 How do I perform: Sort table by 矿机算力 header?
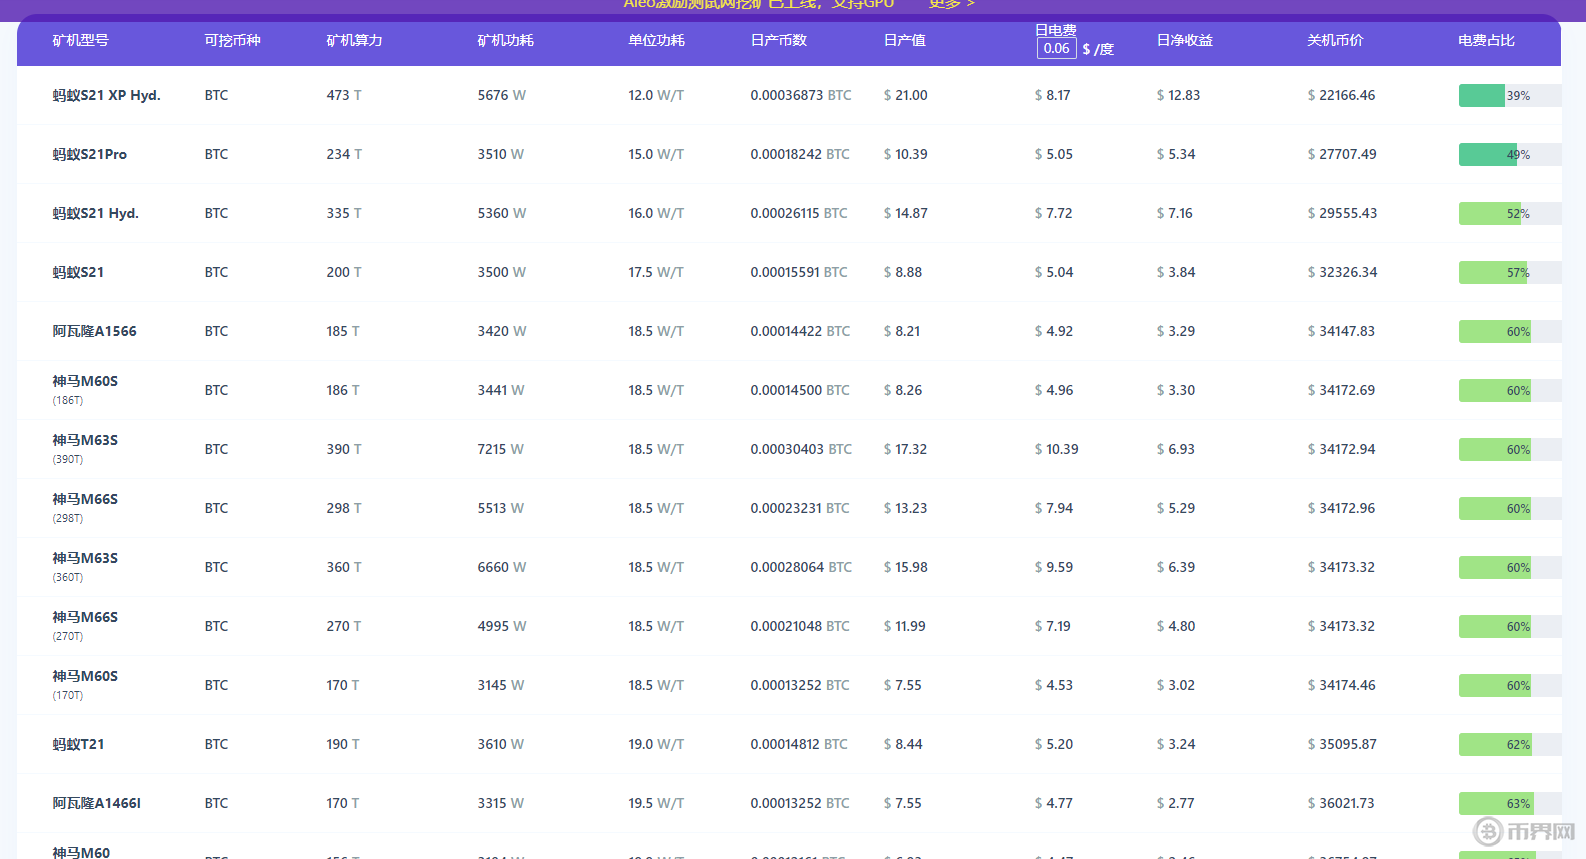[x=354, y=41]
